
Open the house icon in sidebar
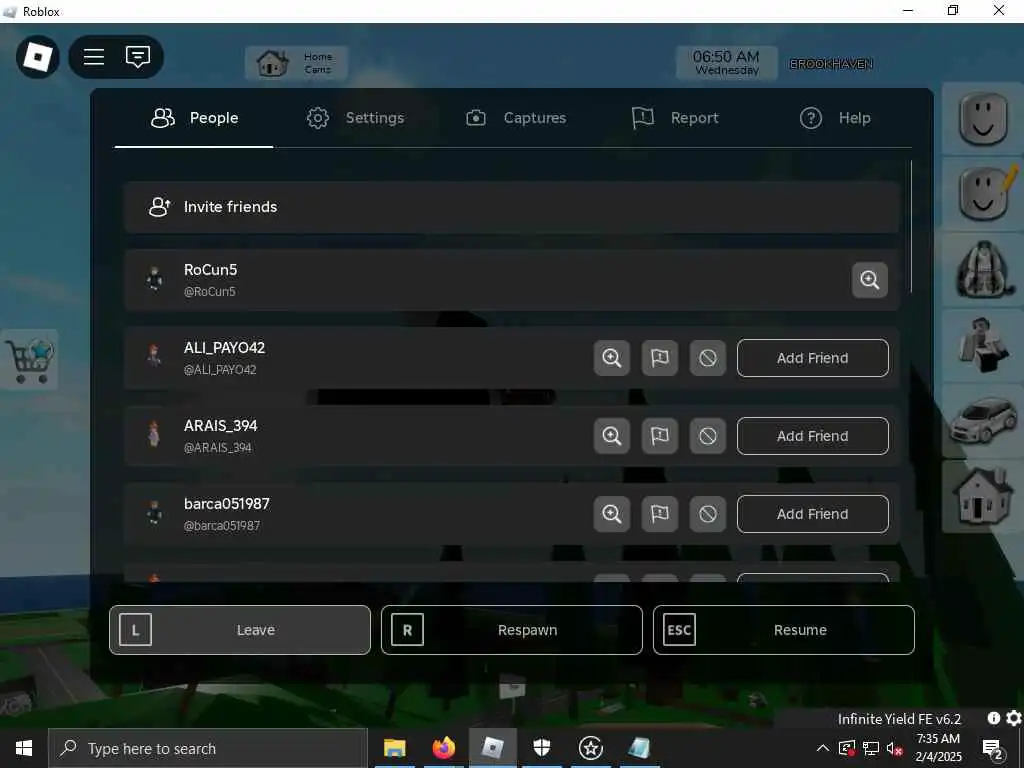point(983,496)
